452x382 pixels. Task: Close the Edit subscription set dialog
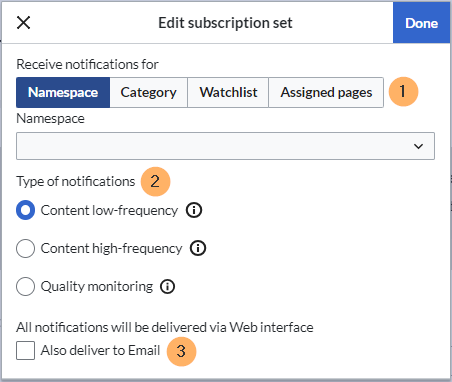point(23,23)
